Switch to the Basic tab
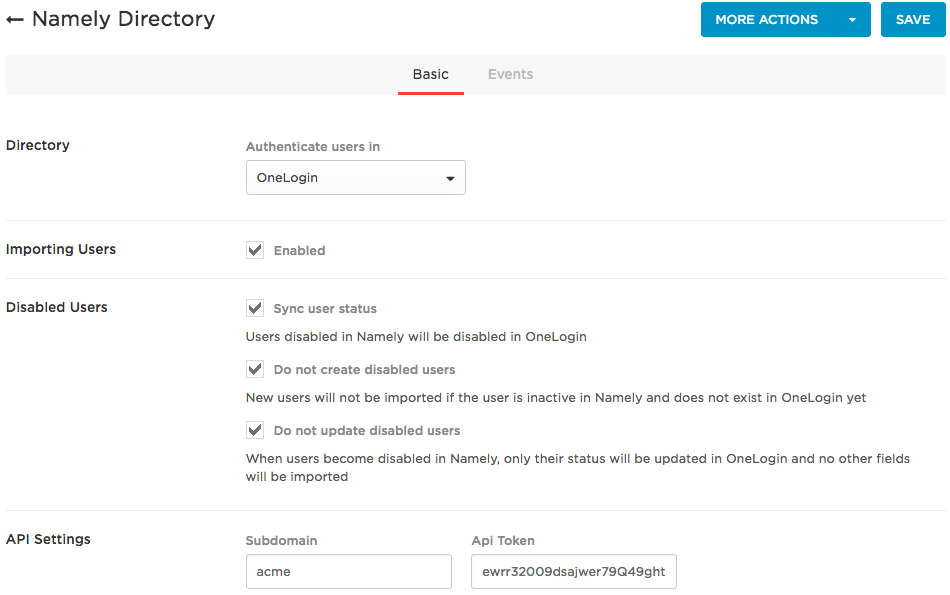950x595 pixels. (x=431, y=74)
